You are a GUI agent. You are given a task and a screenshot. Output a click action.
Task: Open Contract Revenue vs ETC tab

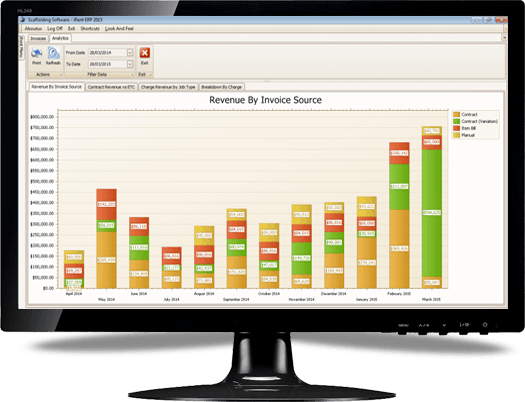pos(111,87)
